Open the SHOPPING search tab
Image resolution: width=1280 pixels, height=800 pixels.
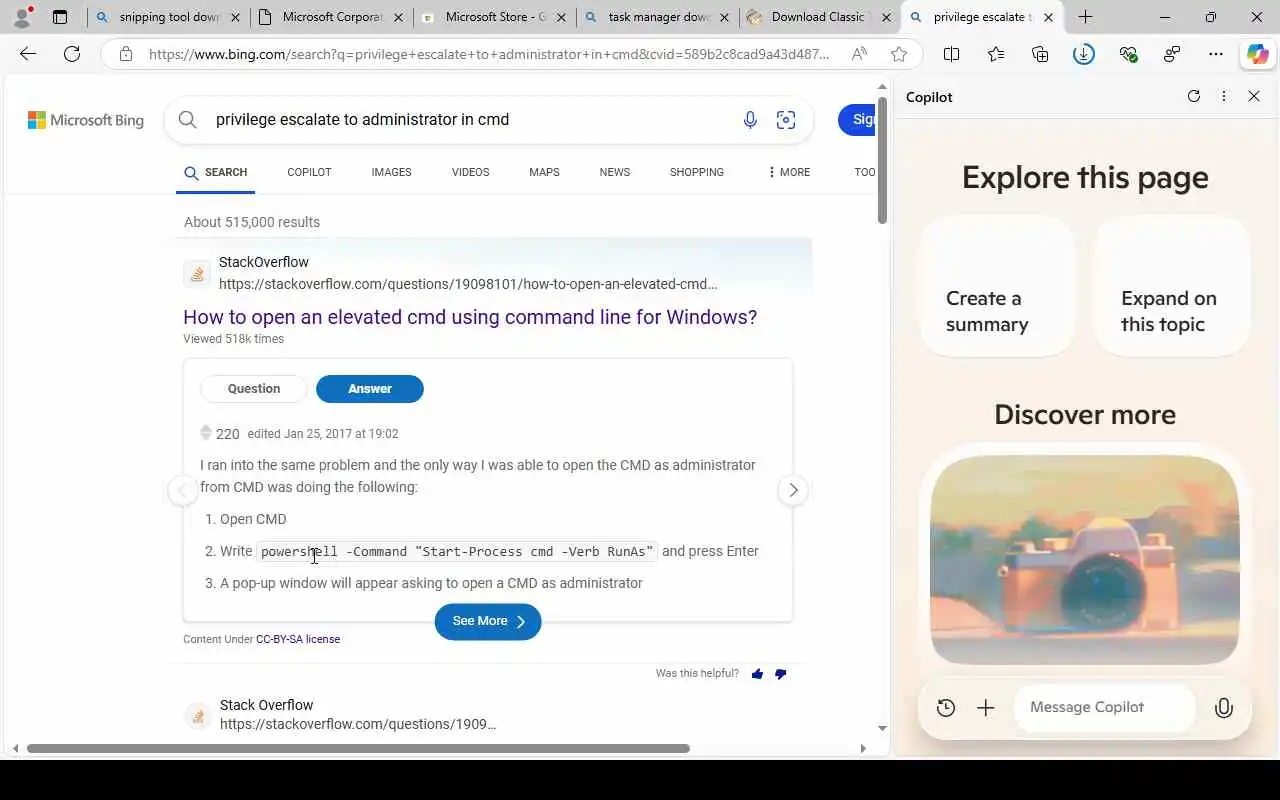coord(697,172)
